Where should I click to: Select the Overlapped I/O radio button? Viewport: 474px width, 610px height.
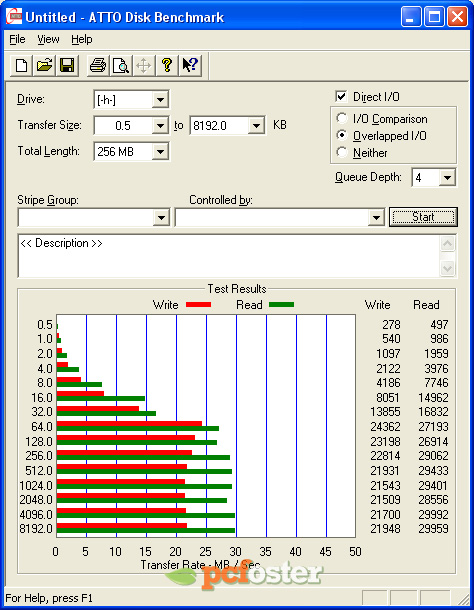click(x=342, y=135)
